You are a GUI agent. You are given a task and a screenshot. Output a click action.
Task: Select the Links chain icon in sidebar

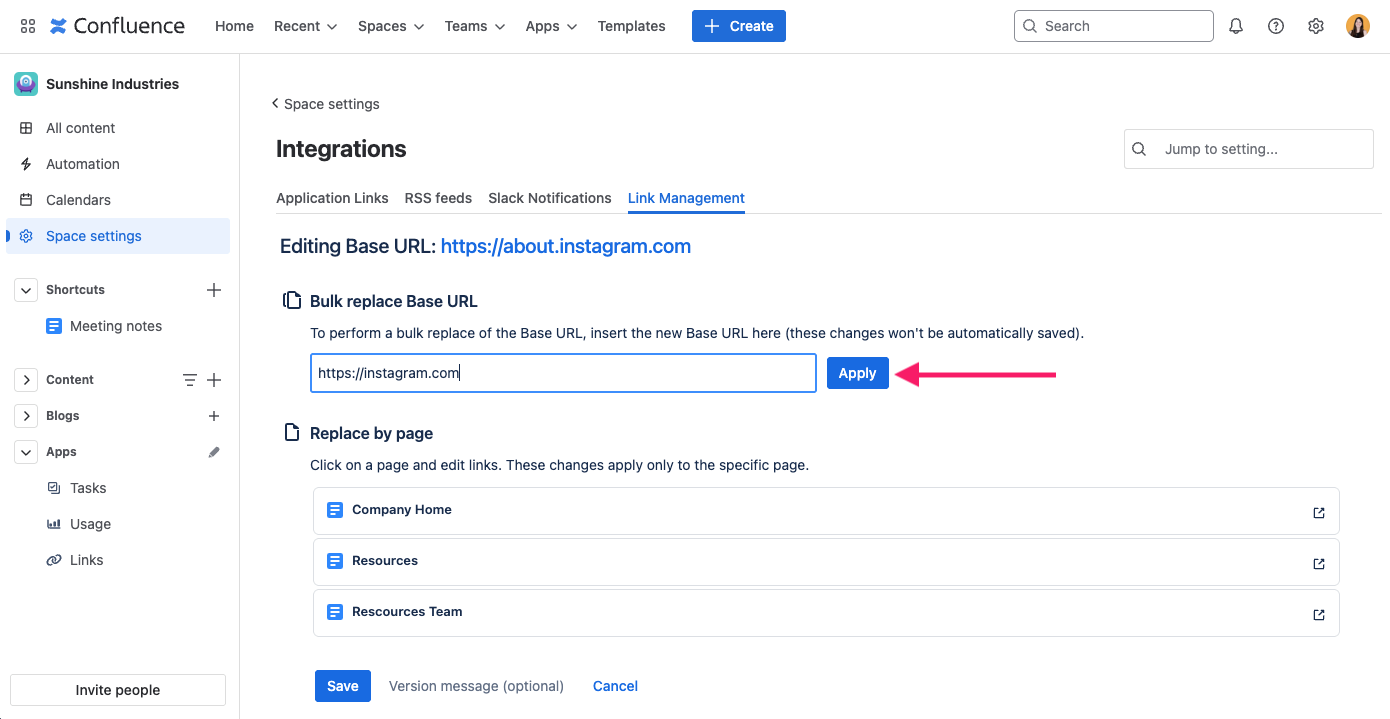(x=54, y=559)
